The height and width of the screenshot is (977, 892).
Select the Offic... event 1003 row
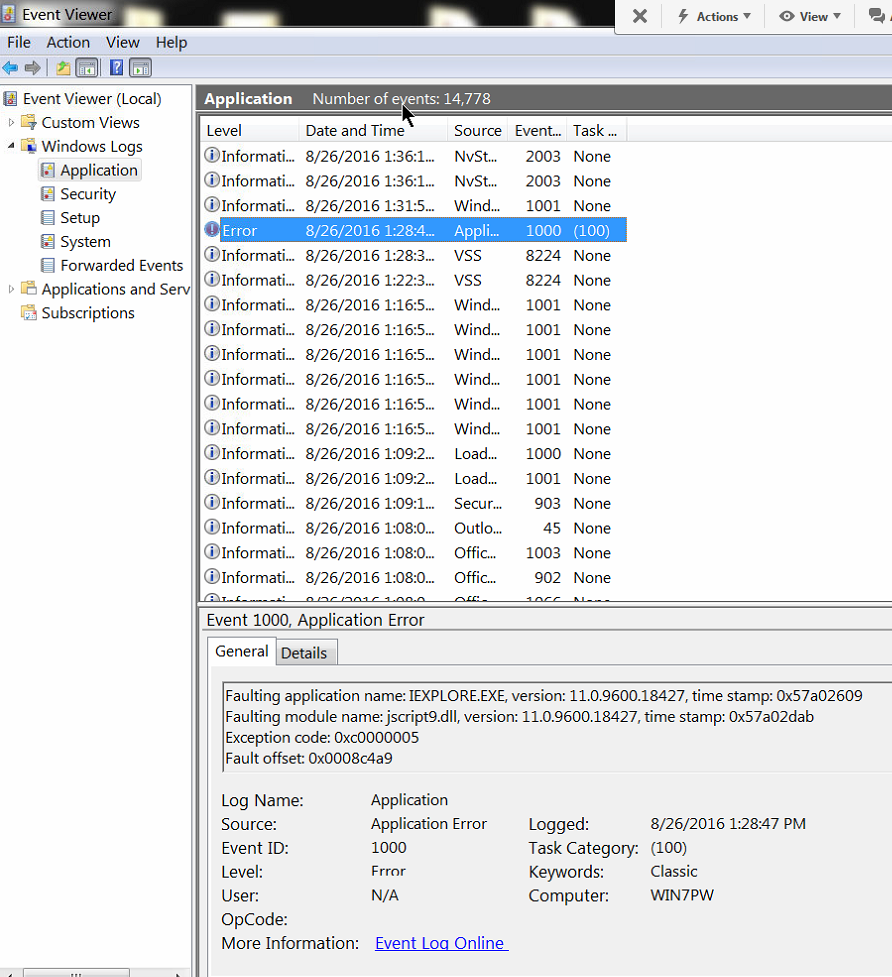click(414, 553)
